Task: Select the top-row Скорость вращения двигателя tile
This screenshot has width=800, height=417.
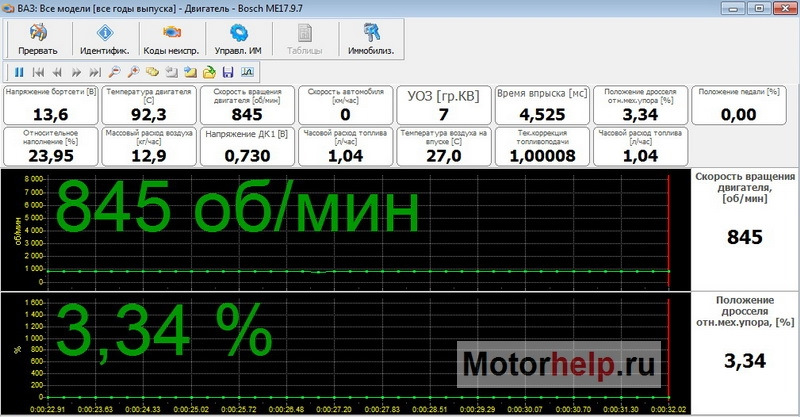Action: pyautogui.click(x=247, y=105)
